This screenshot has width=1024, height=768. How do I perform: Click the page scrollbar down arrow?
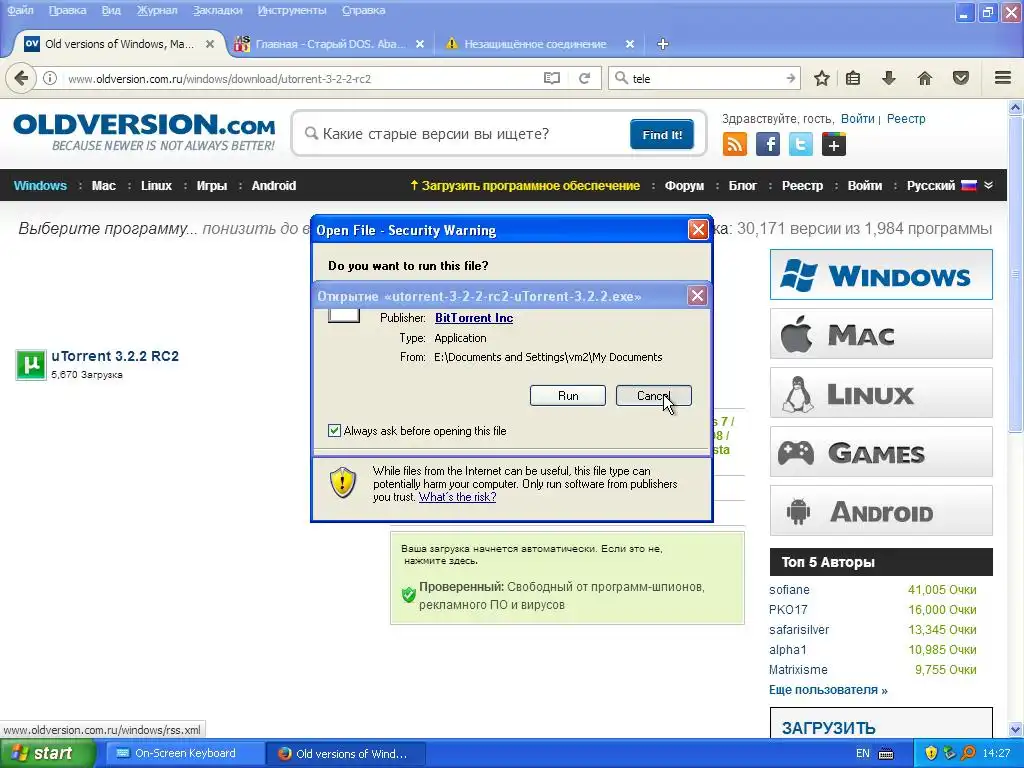click(x=1016, y=729)
